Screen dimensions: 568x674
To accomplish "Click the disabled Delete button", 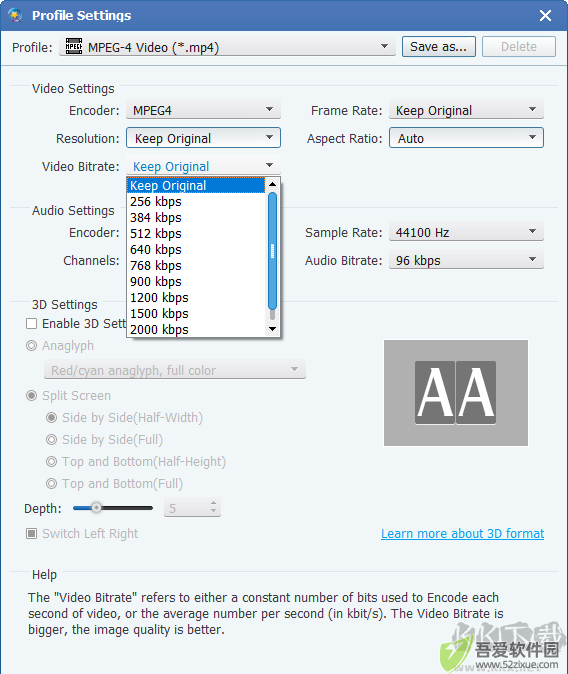I will click(x=519, y=46).
